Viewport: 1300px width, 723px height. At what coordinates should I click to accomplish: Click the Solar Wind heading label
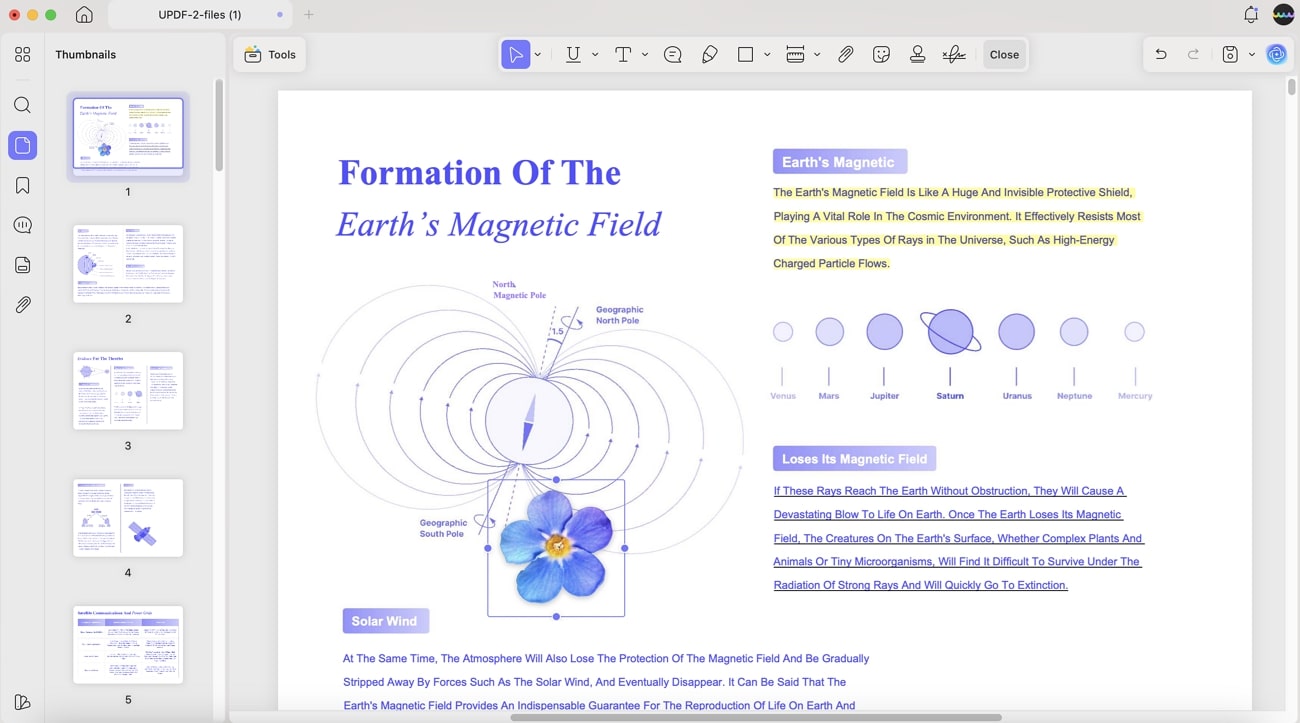[x=385, y=621]
